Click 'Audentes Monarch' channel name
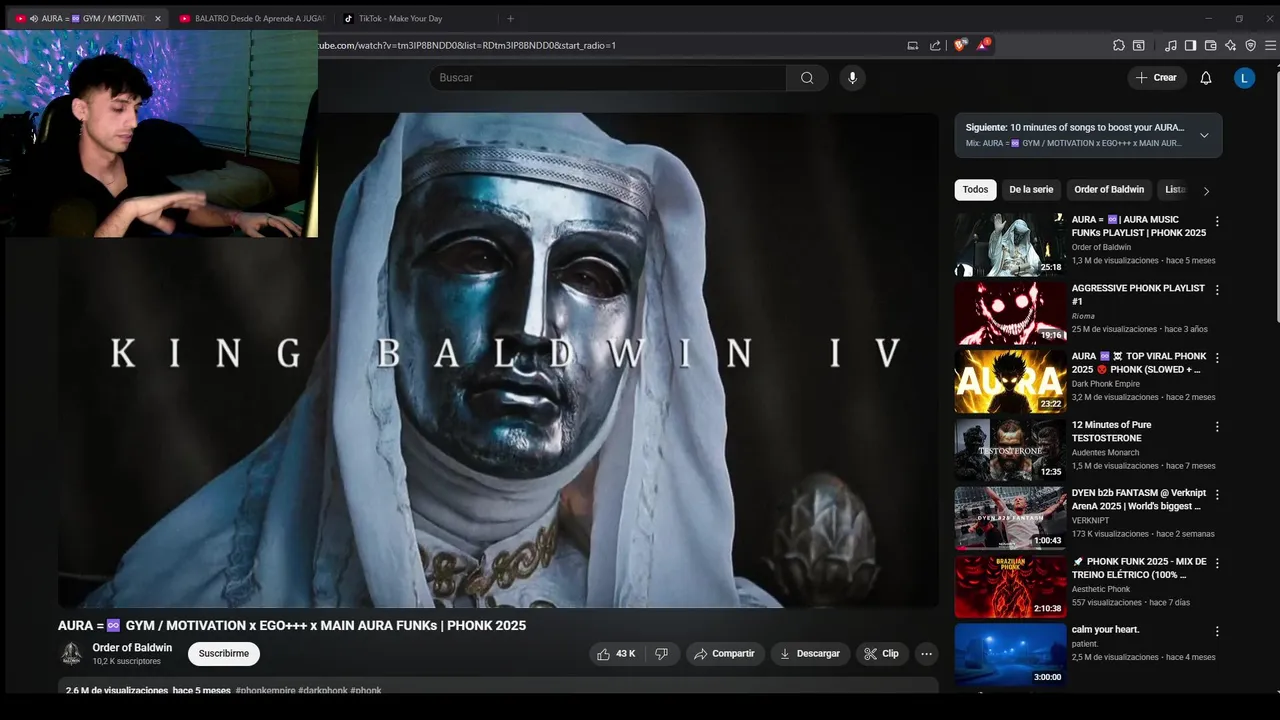This screenshot has width=1280, height=720. coord(1105,452)
